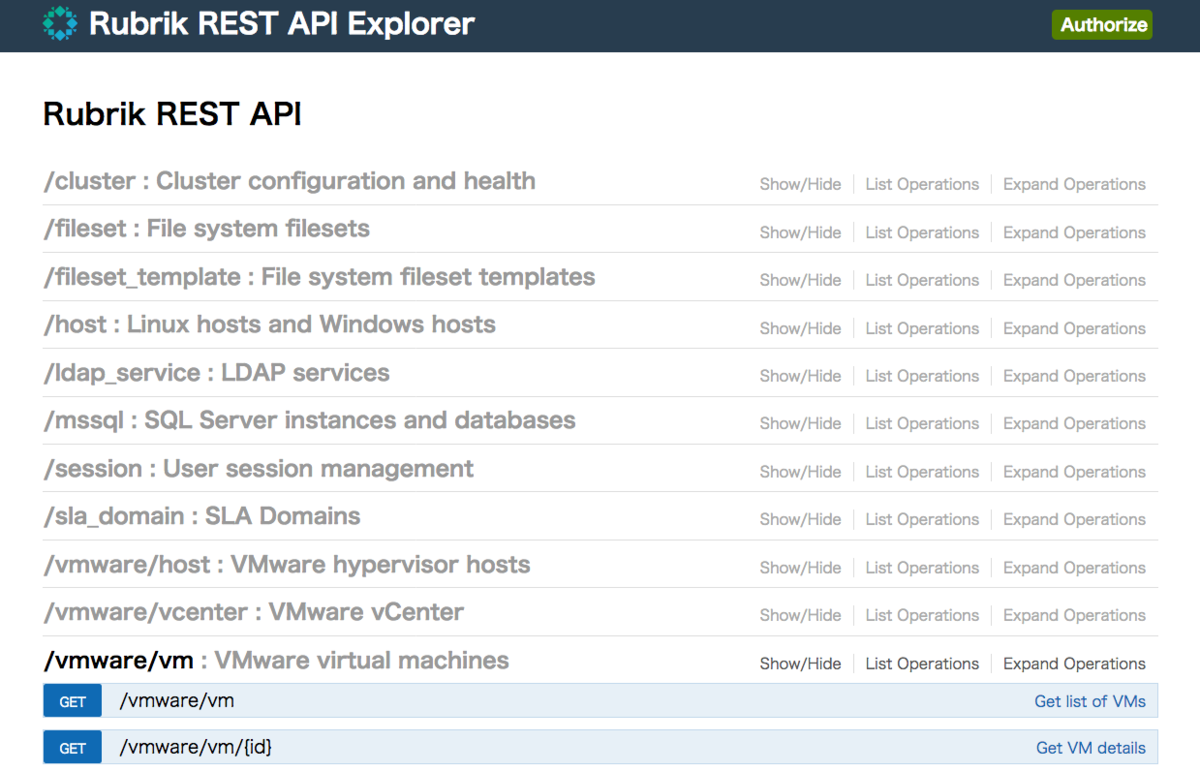
Task: Expand Operations for /fileset
Action: [x=1074, y=232]
